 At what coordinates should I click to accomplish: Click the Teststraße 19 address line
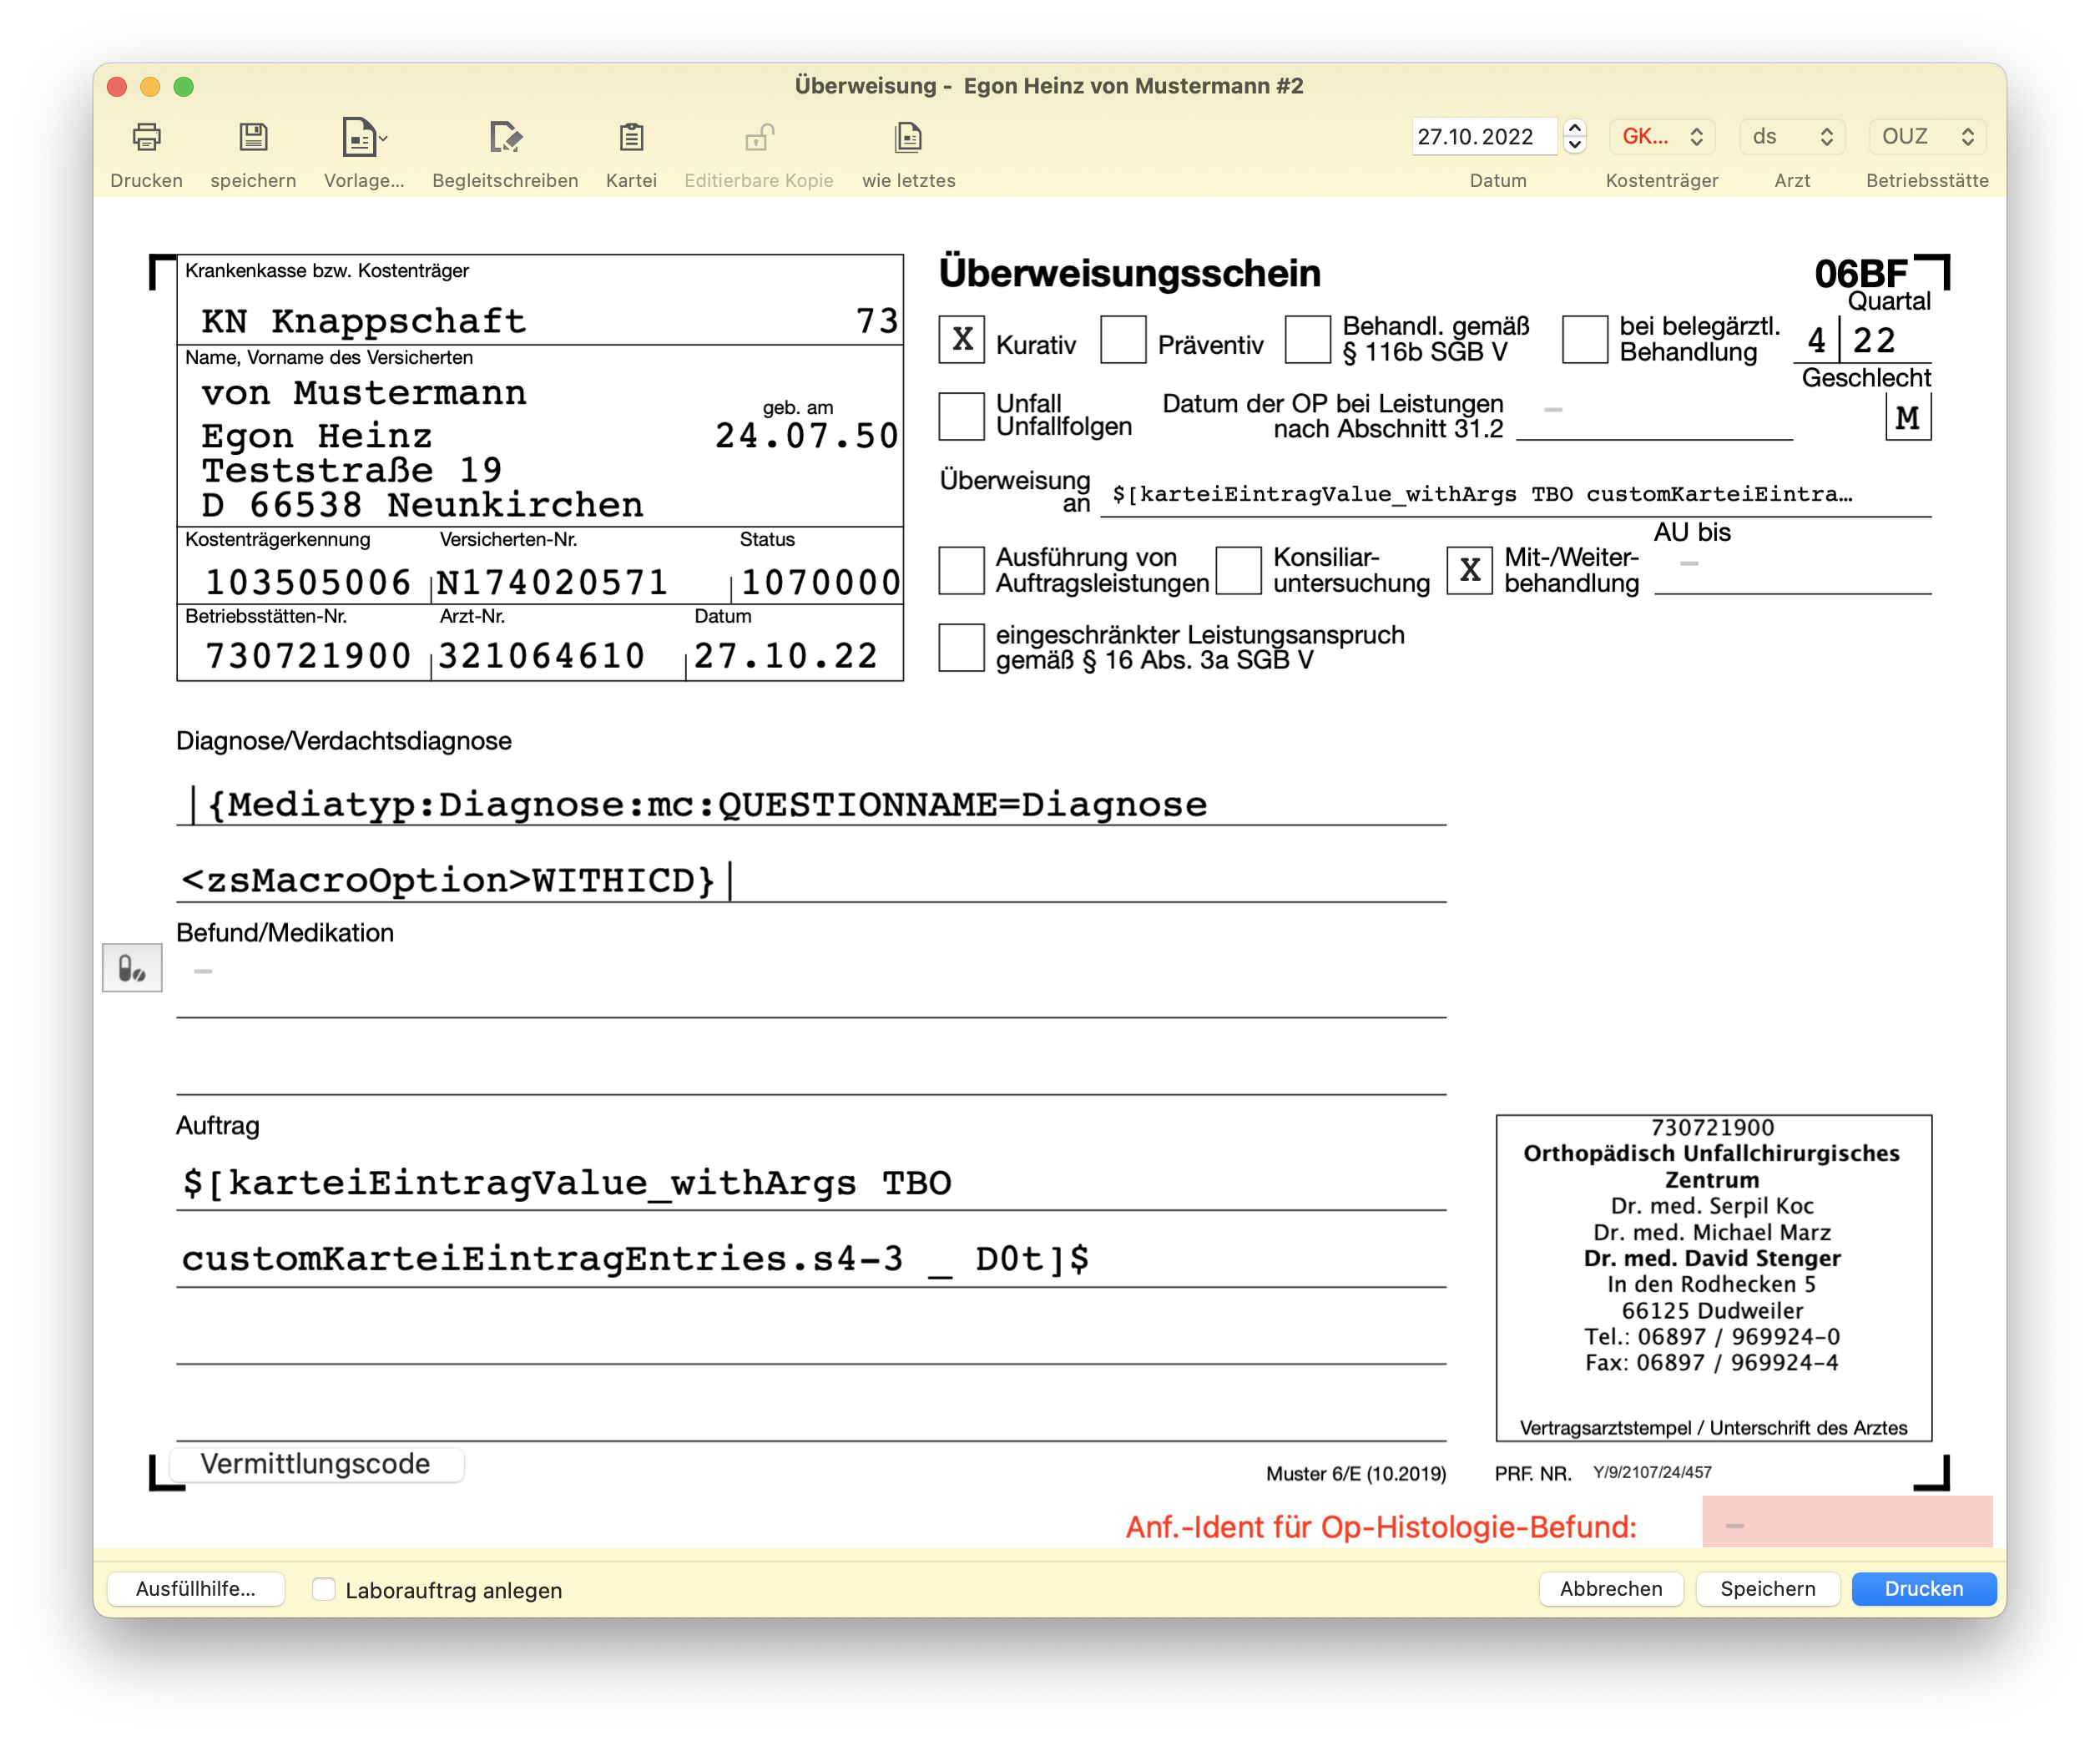pos(351,470)
